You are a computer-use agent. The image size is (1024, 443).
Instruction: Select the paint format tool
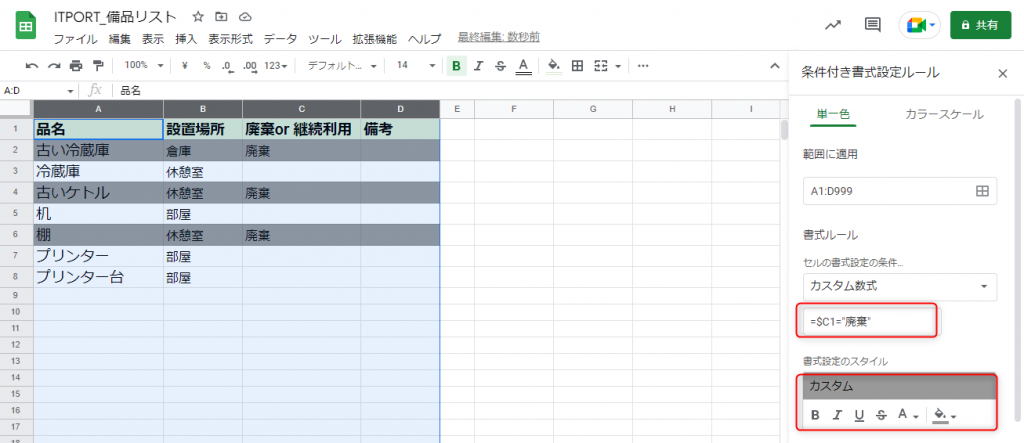[98, 66]
